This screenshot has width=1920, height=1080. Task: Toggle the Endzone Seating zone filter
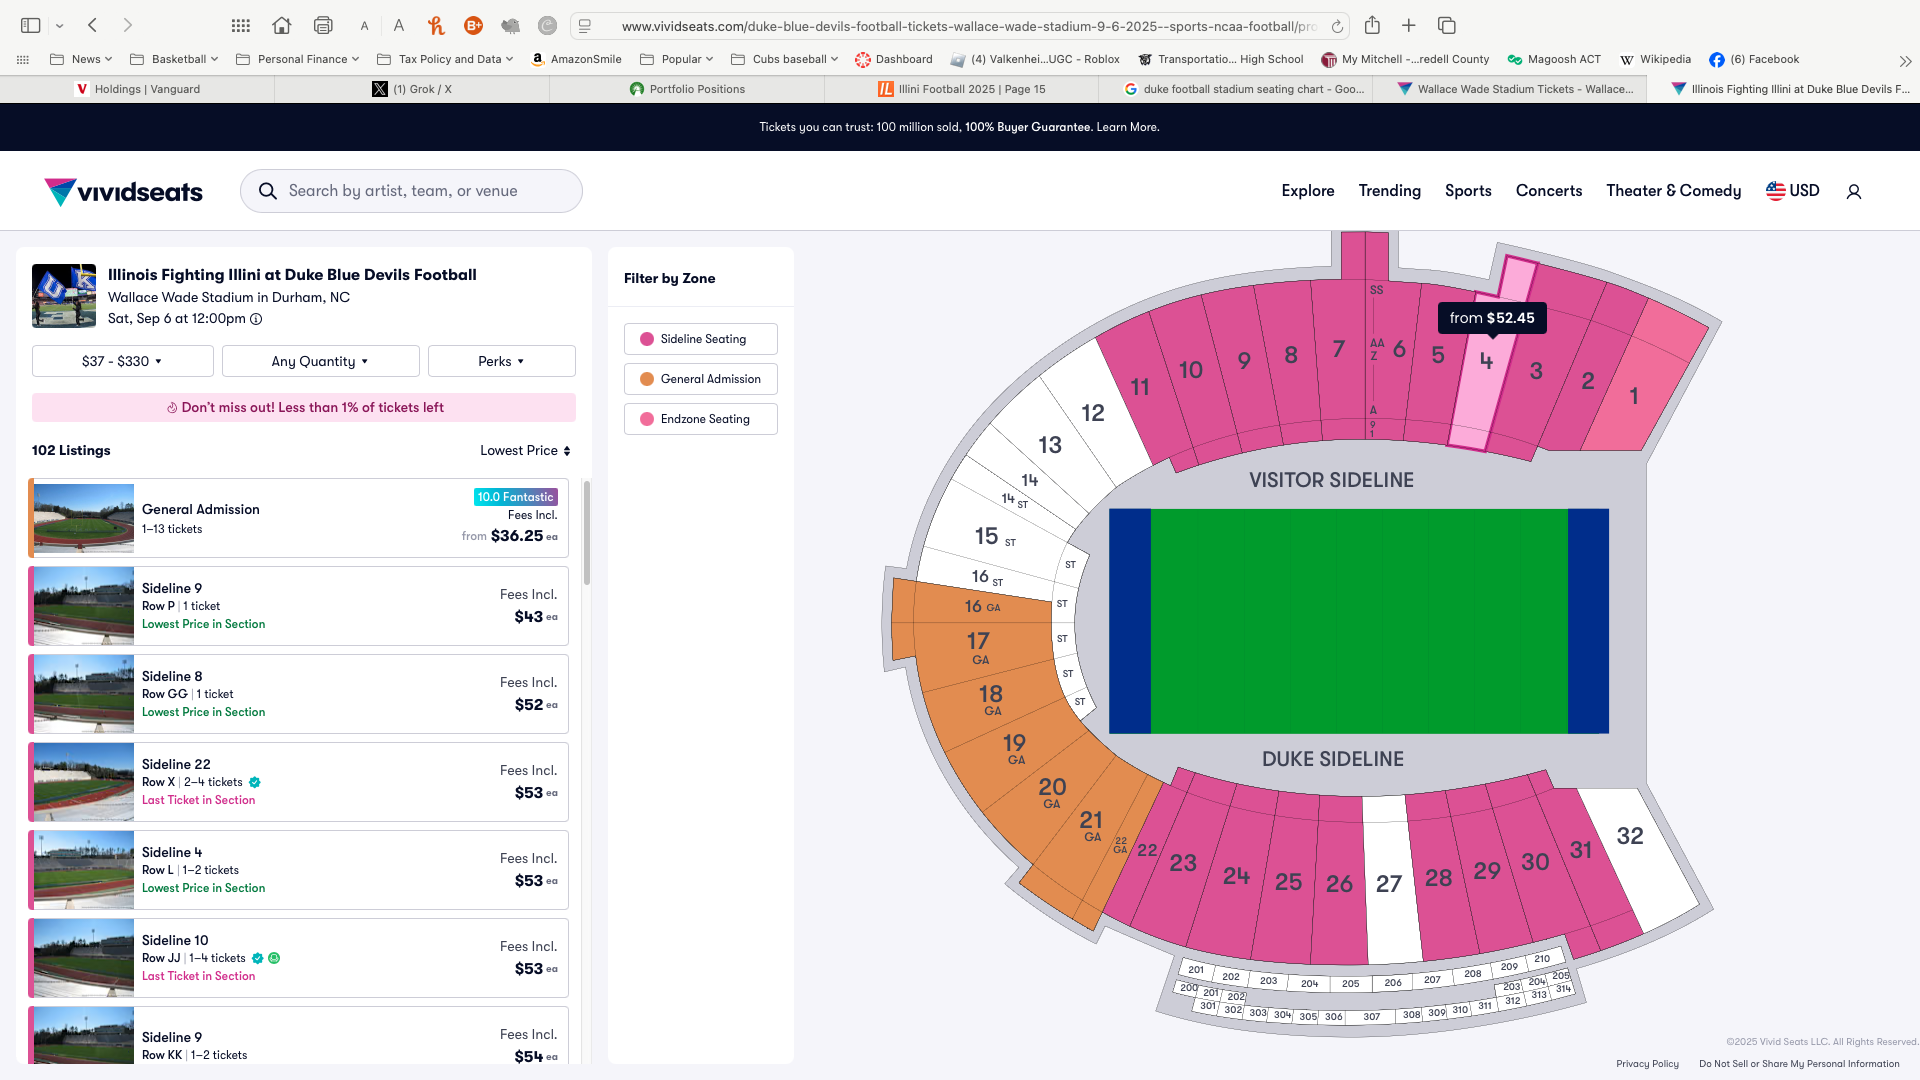pos(701,419)
